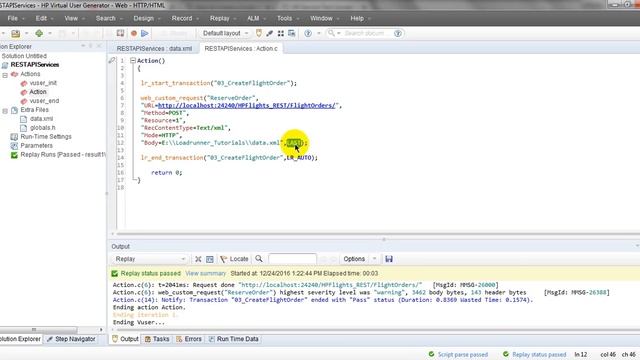
Task: Collapse the Action() code fold marker
Action: click(133, 60)
